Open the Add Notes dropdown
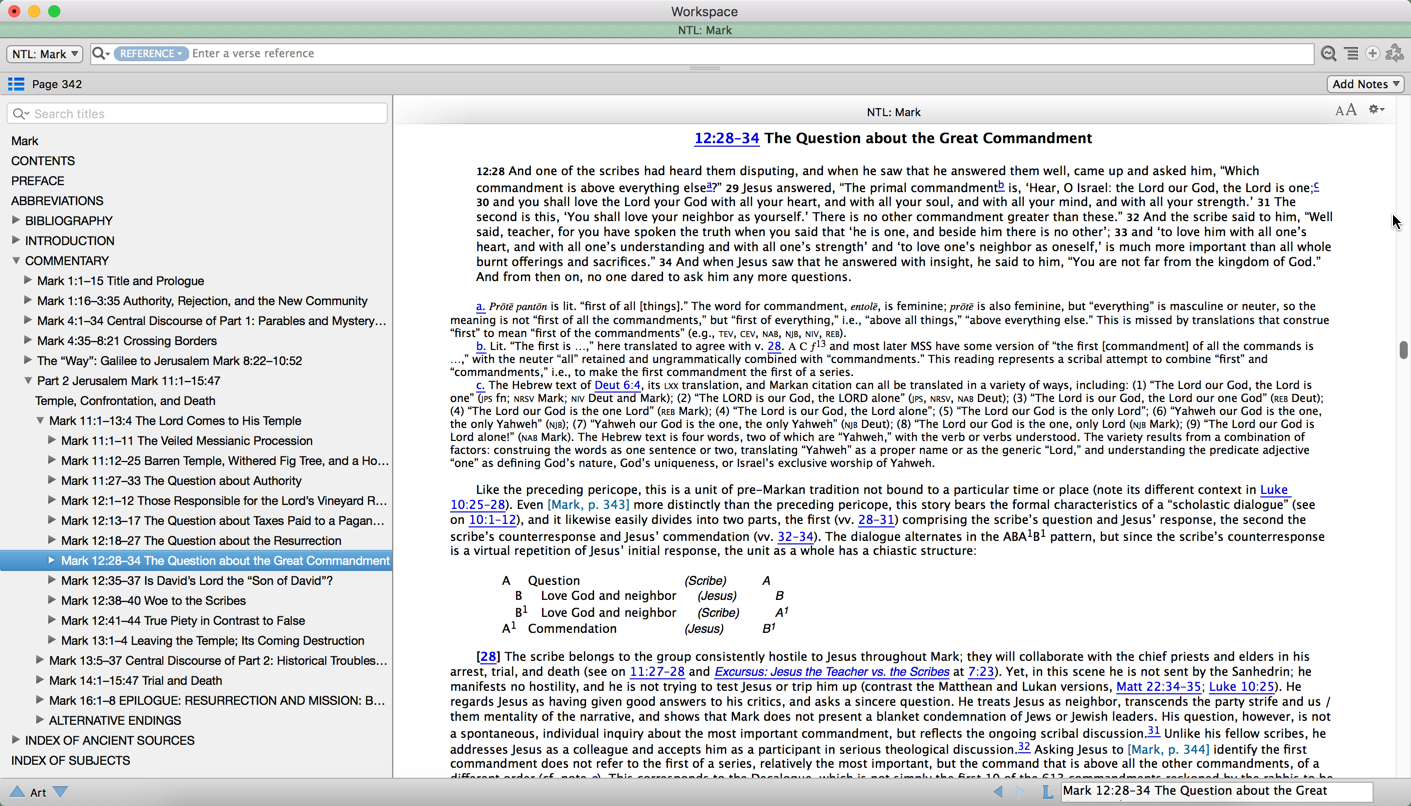This screenshot has height=806, width=1411. coord(1365,84)
